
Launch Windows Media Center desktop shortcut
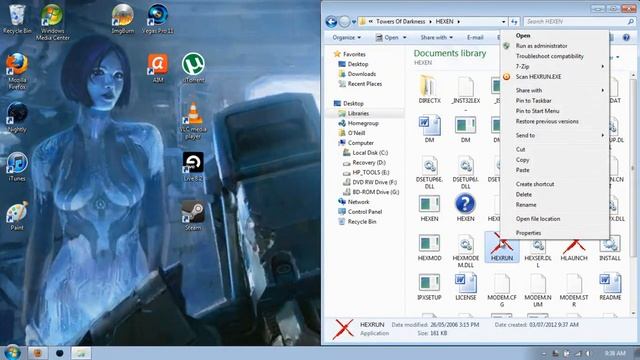(x=52, y=22)
